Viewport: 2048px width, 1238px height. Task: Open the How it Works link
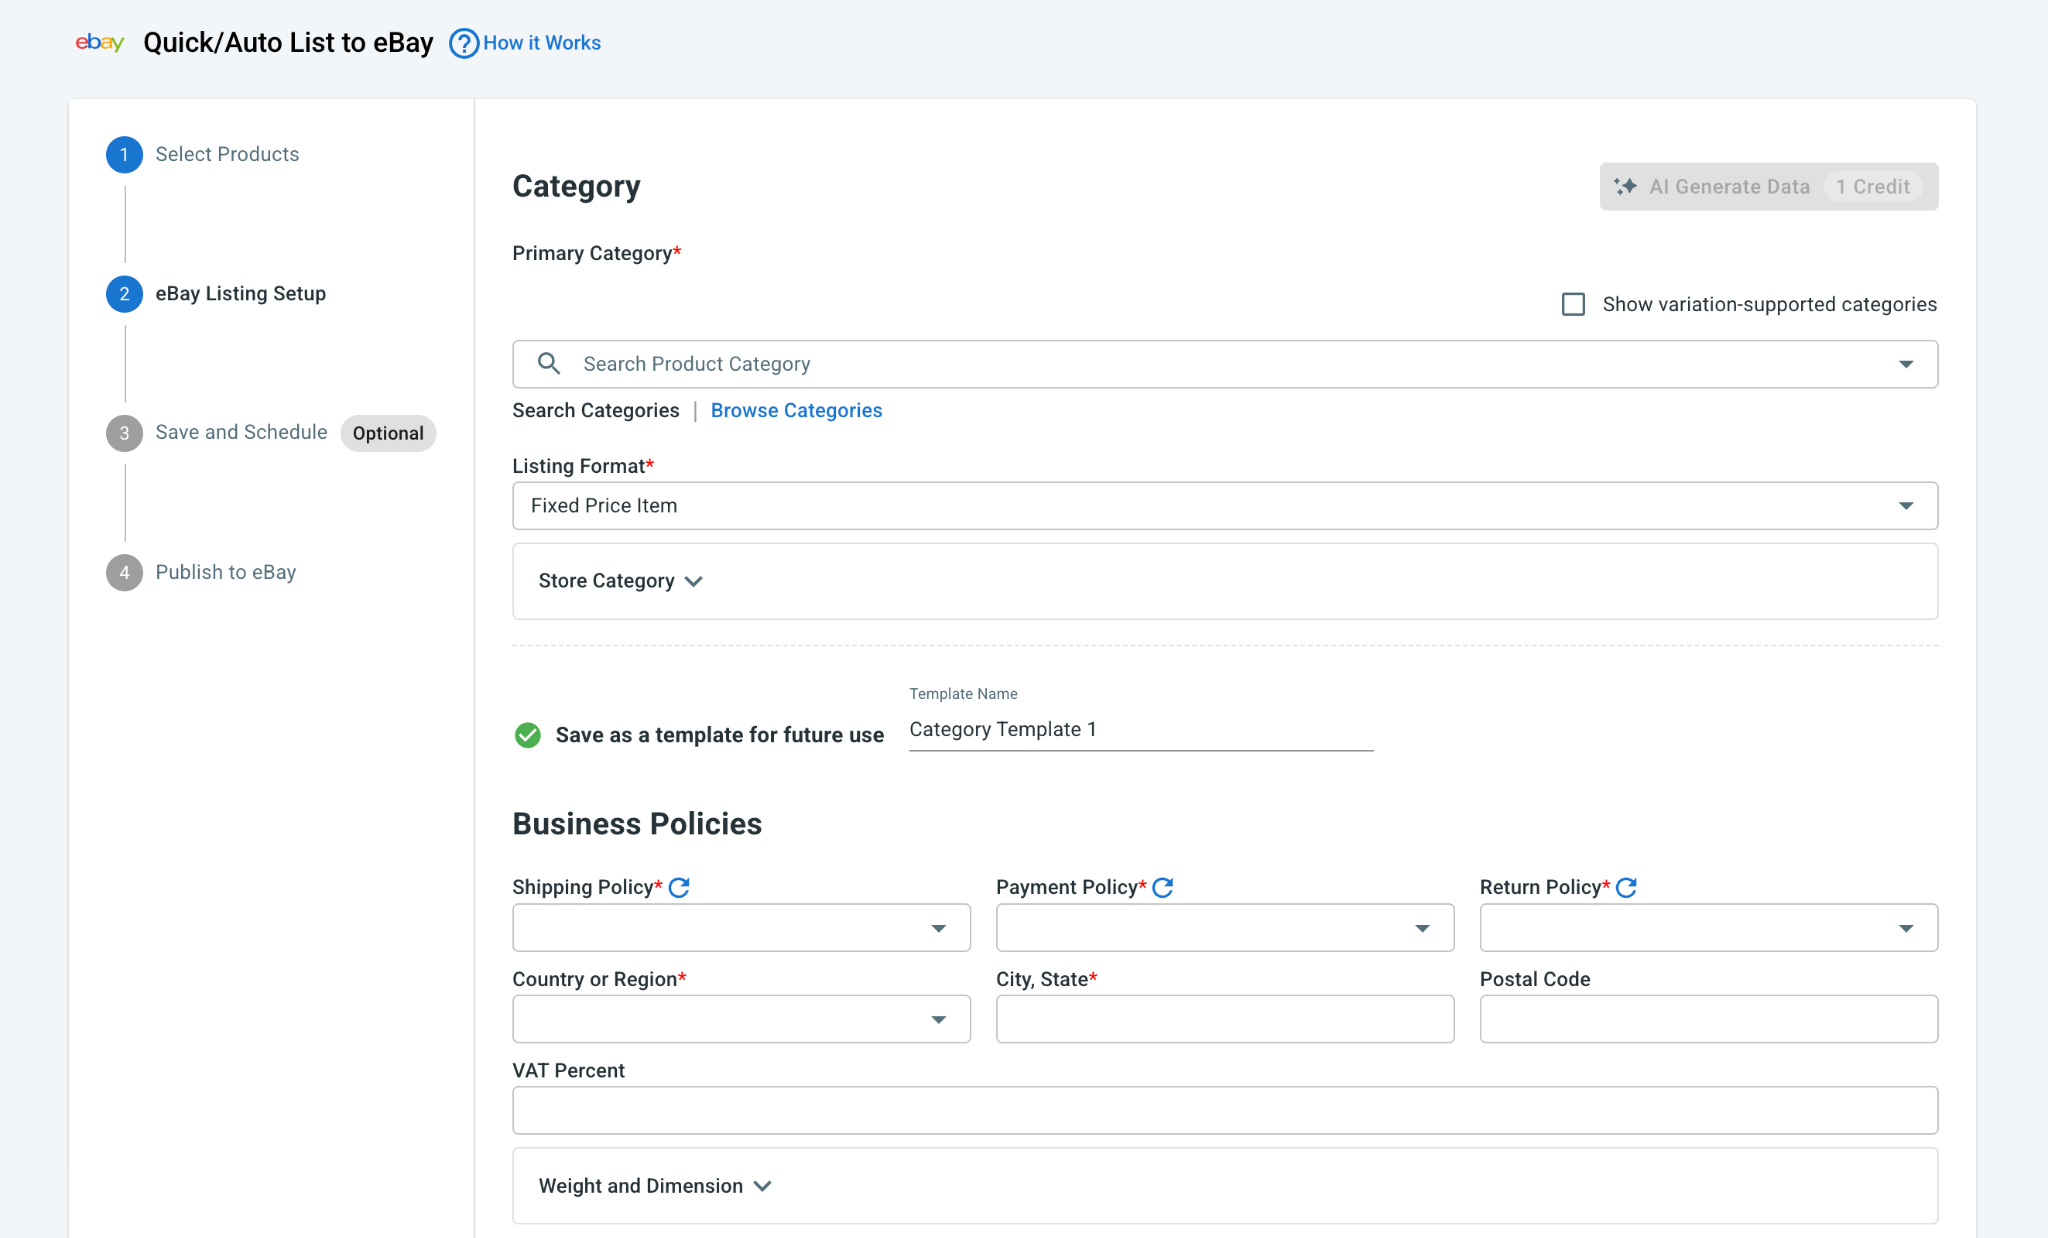click(x=542, y=43)
